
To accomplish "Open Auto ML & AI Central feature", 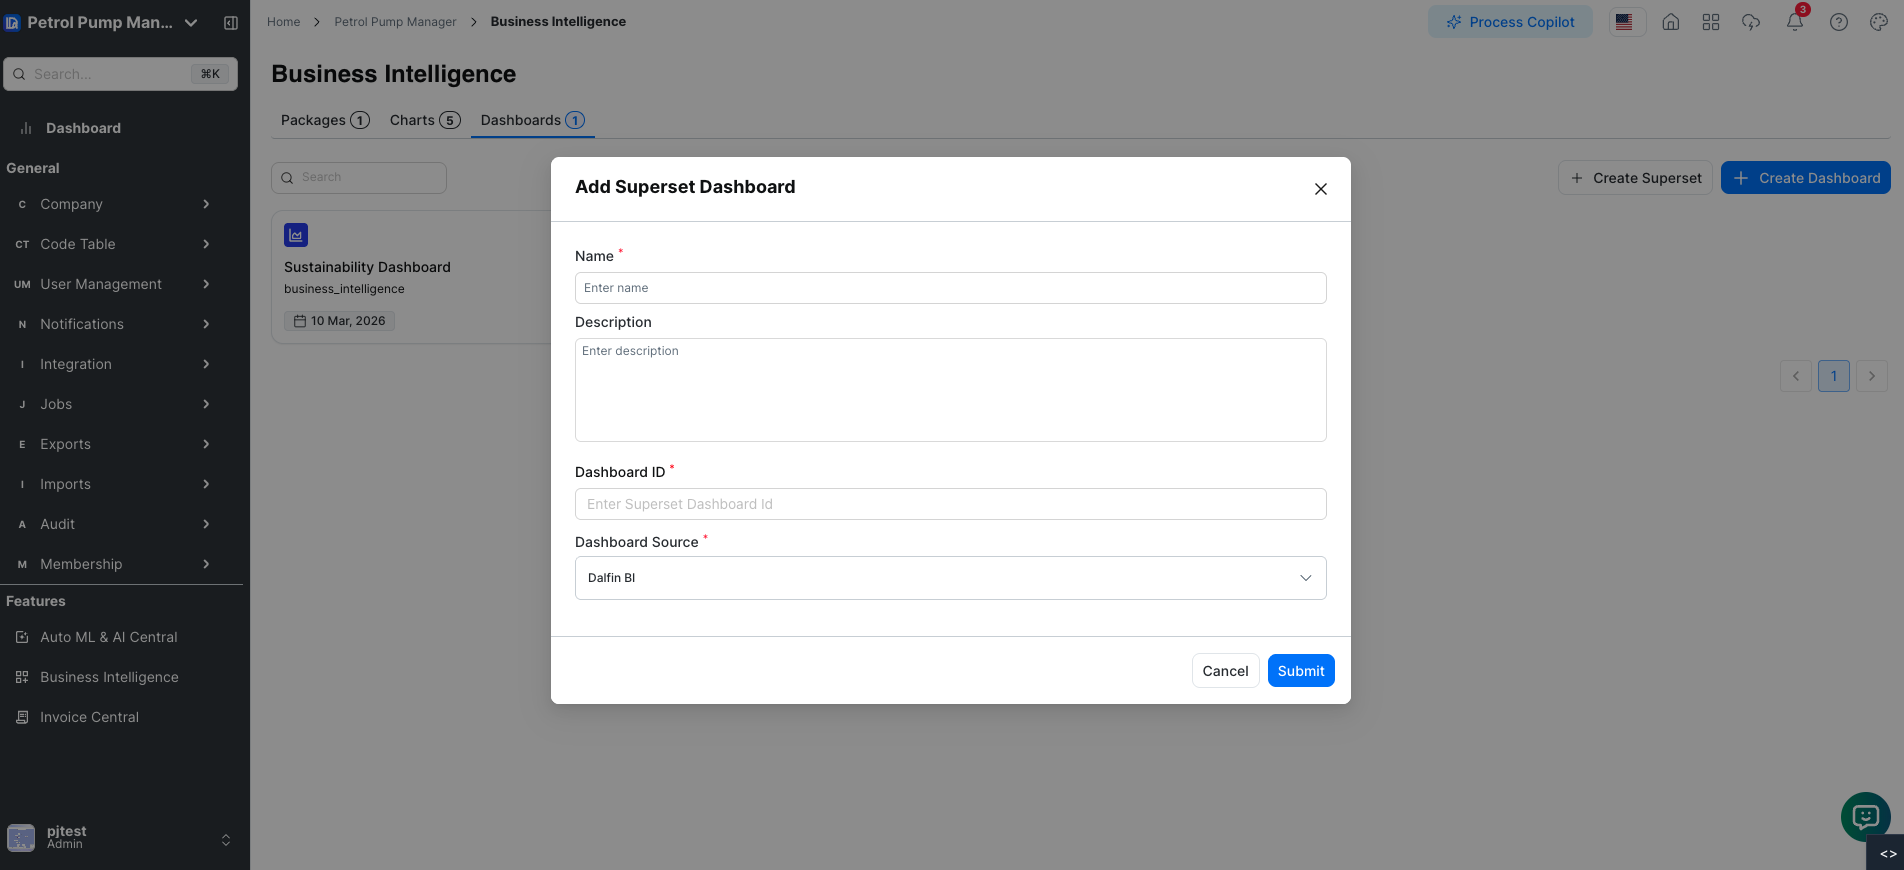I will pos(108,637).
